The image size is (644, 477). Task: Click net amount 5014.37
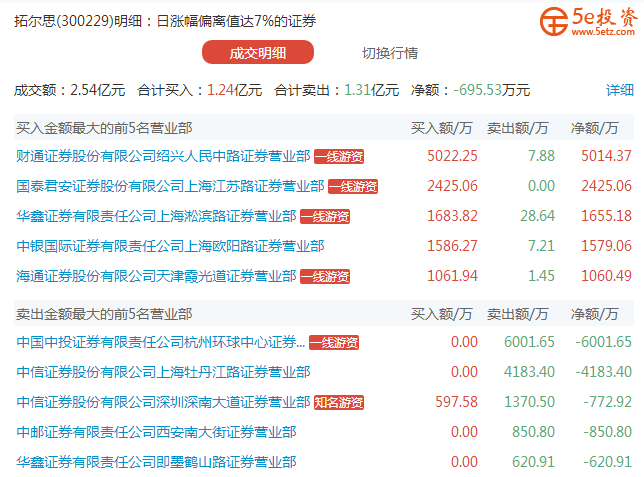click(606, 156)
